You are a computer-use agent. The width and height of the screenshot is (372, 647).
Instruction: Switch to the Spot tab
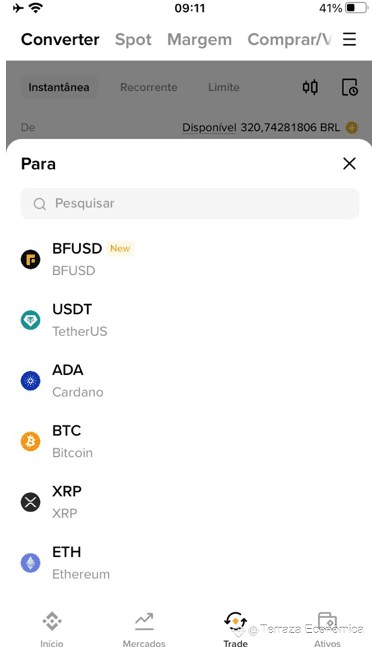[133, 40]
